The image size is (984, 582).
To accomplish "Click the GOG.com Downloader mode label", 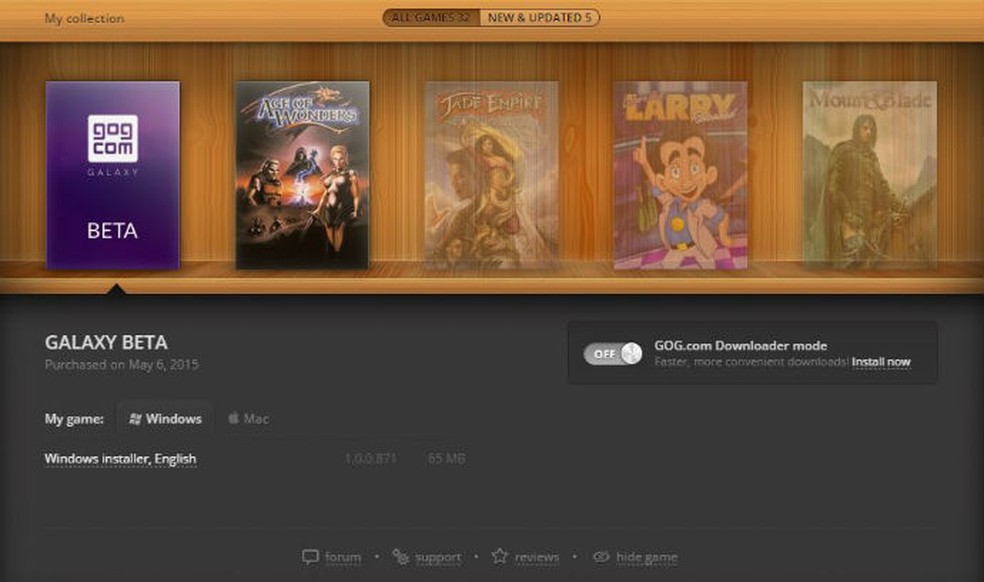I will 741,345.
